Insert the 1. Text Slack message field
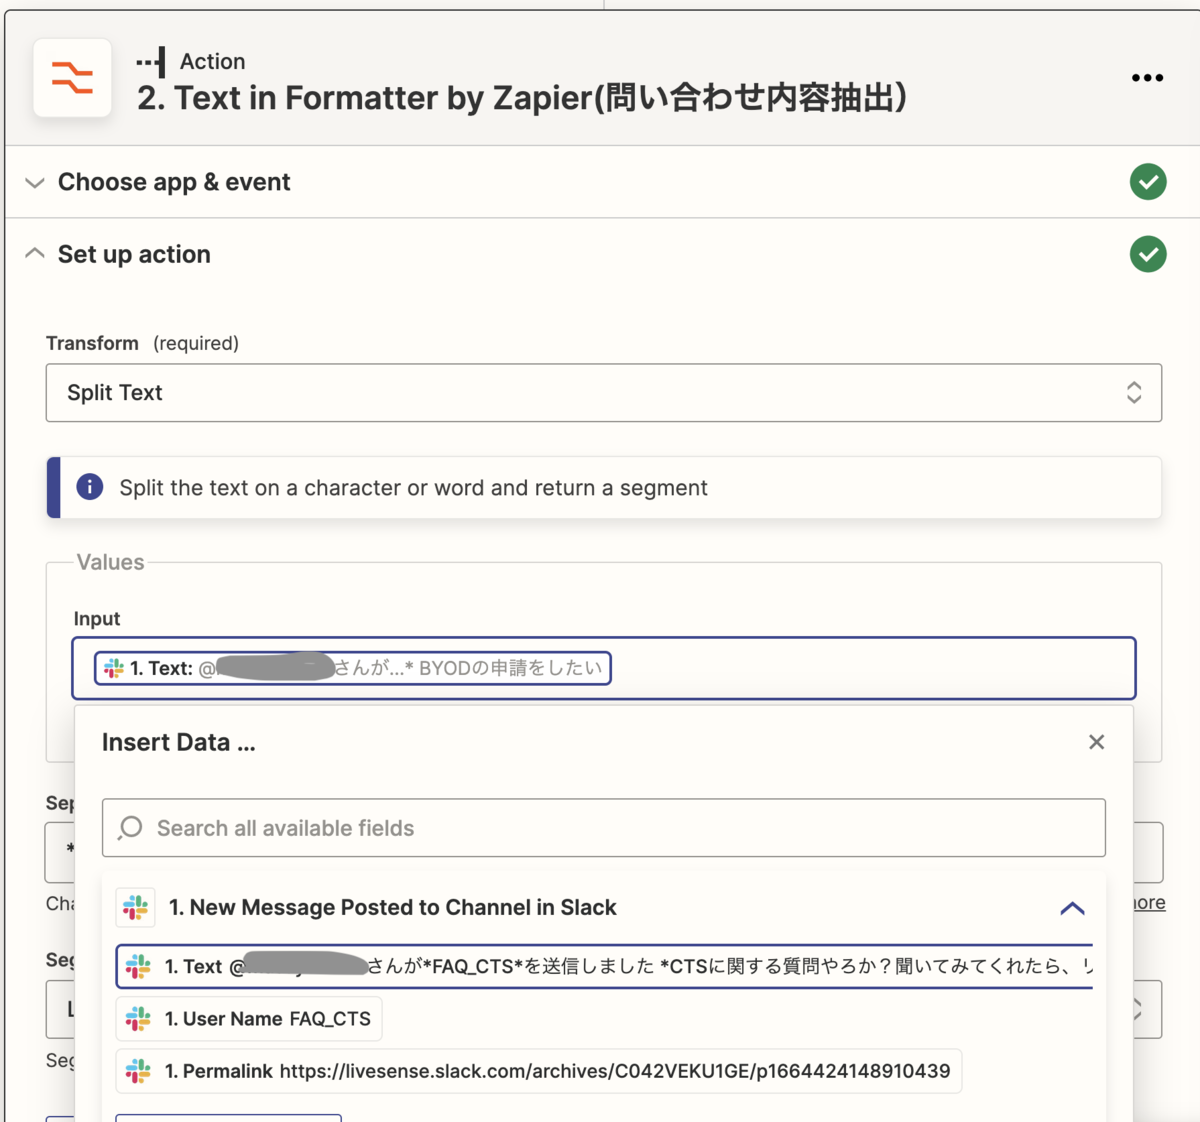1200x1122 pixels. click(x=604, y=967)
